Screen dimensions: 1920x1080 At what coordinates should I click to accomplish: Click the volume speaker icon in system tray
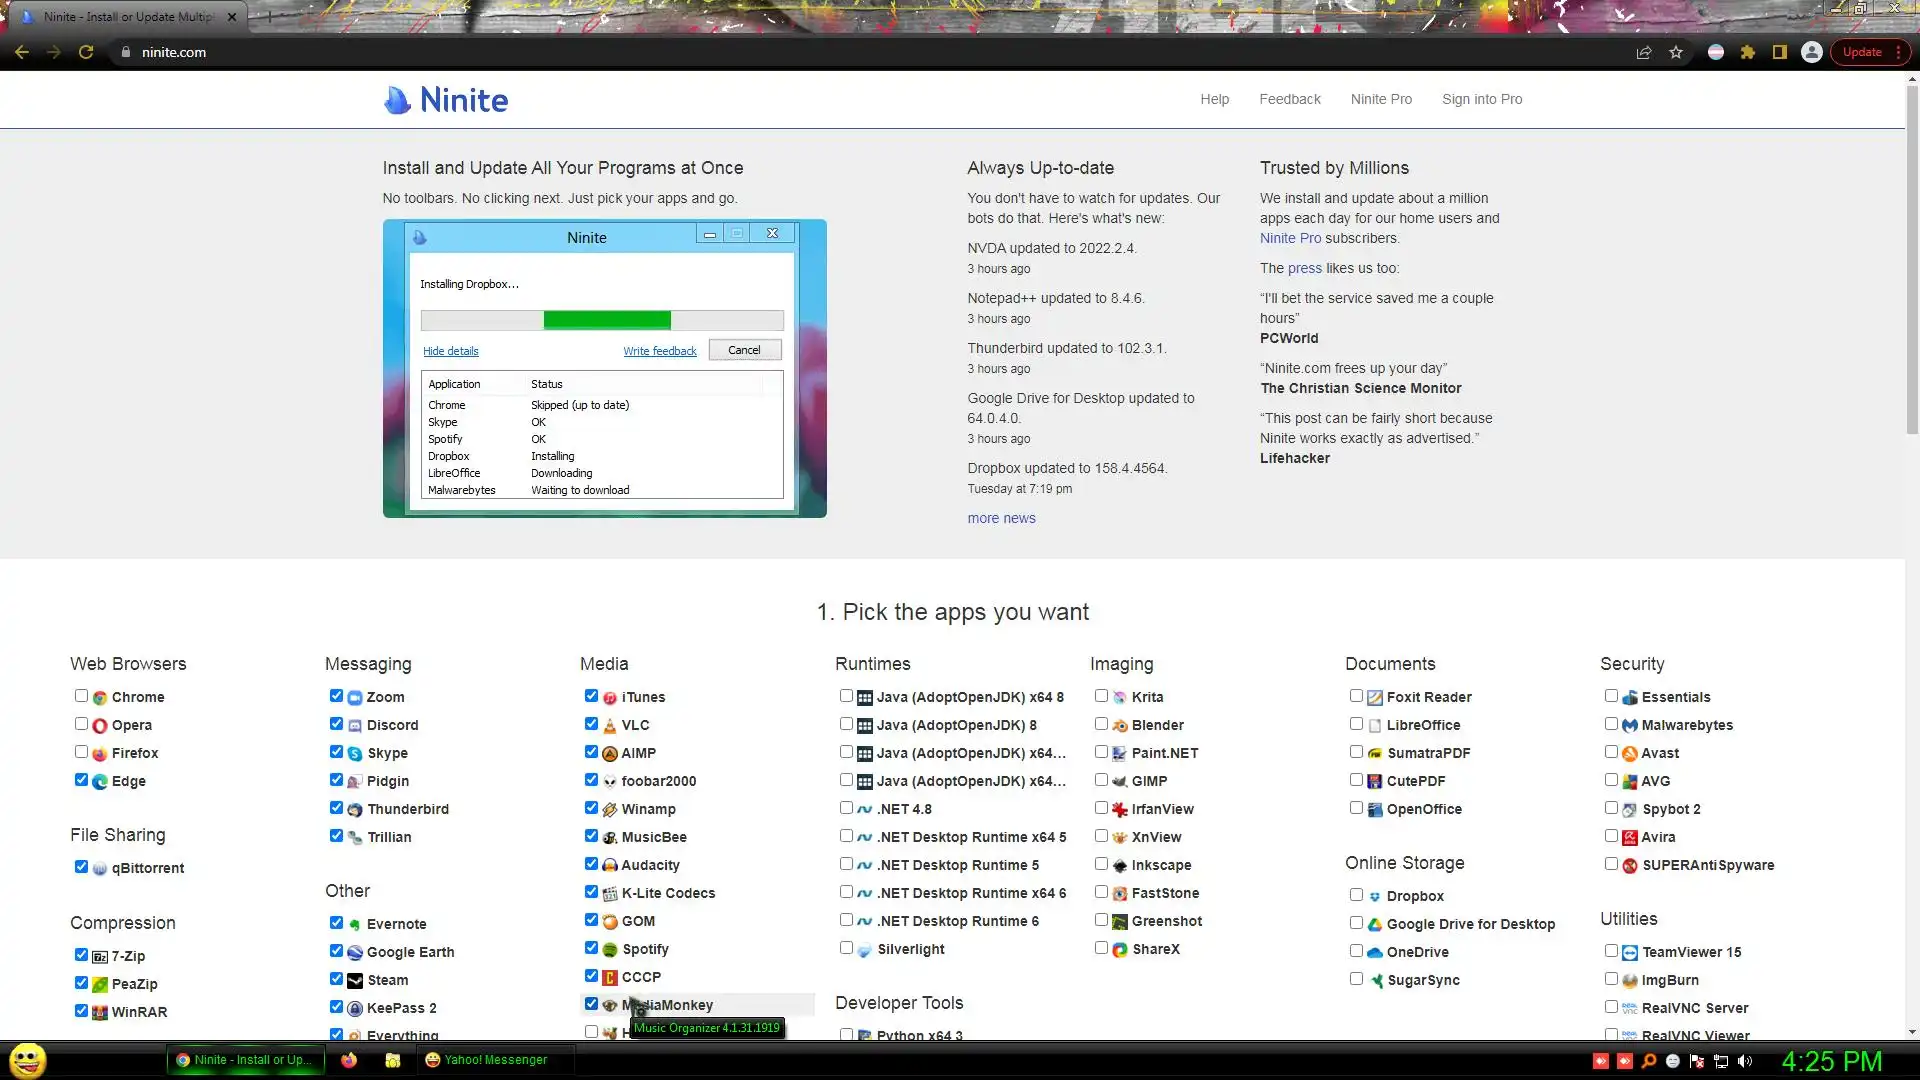(x=1745, y=1061)
